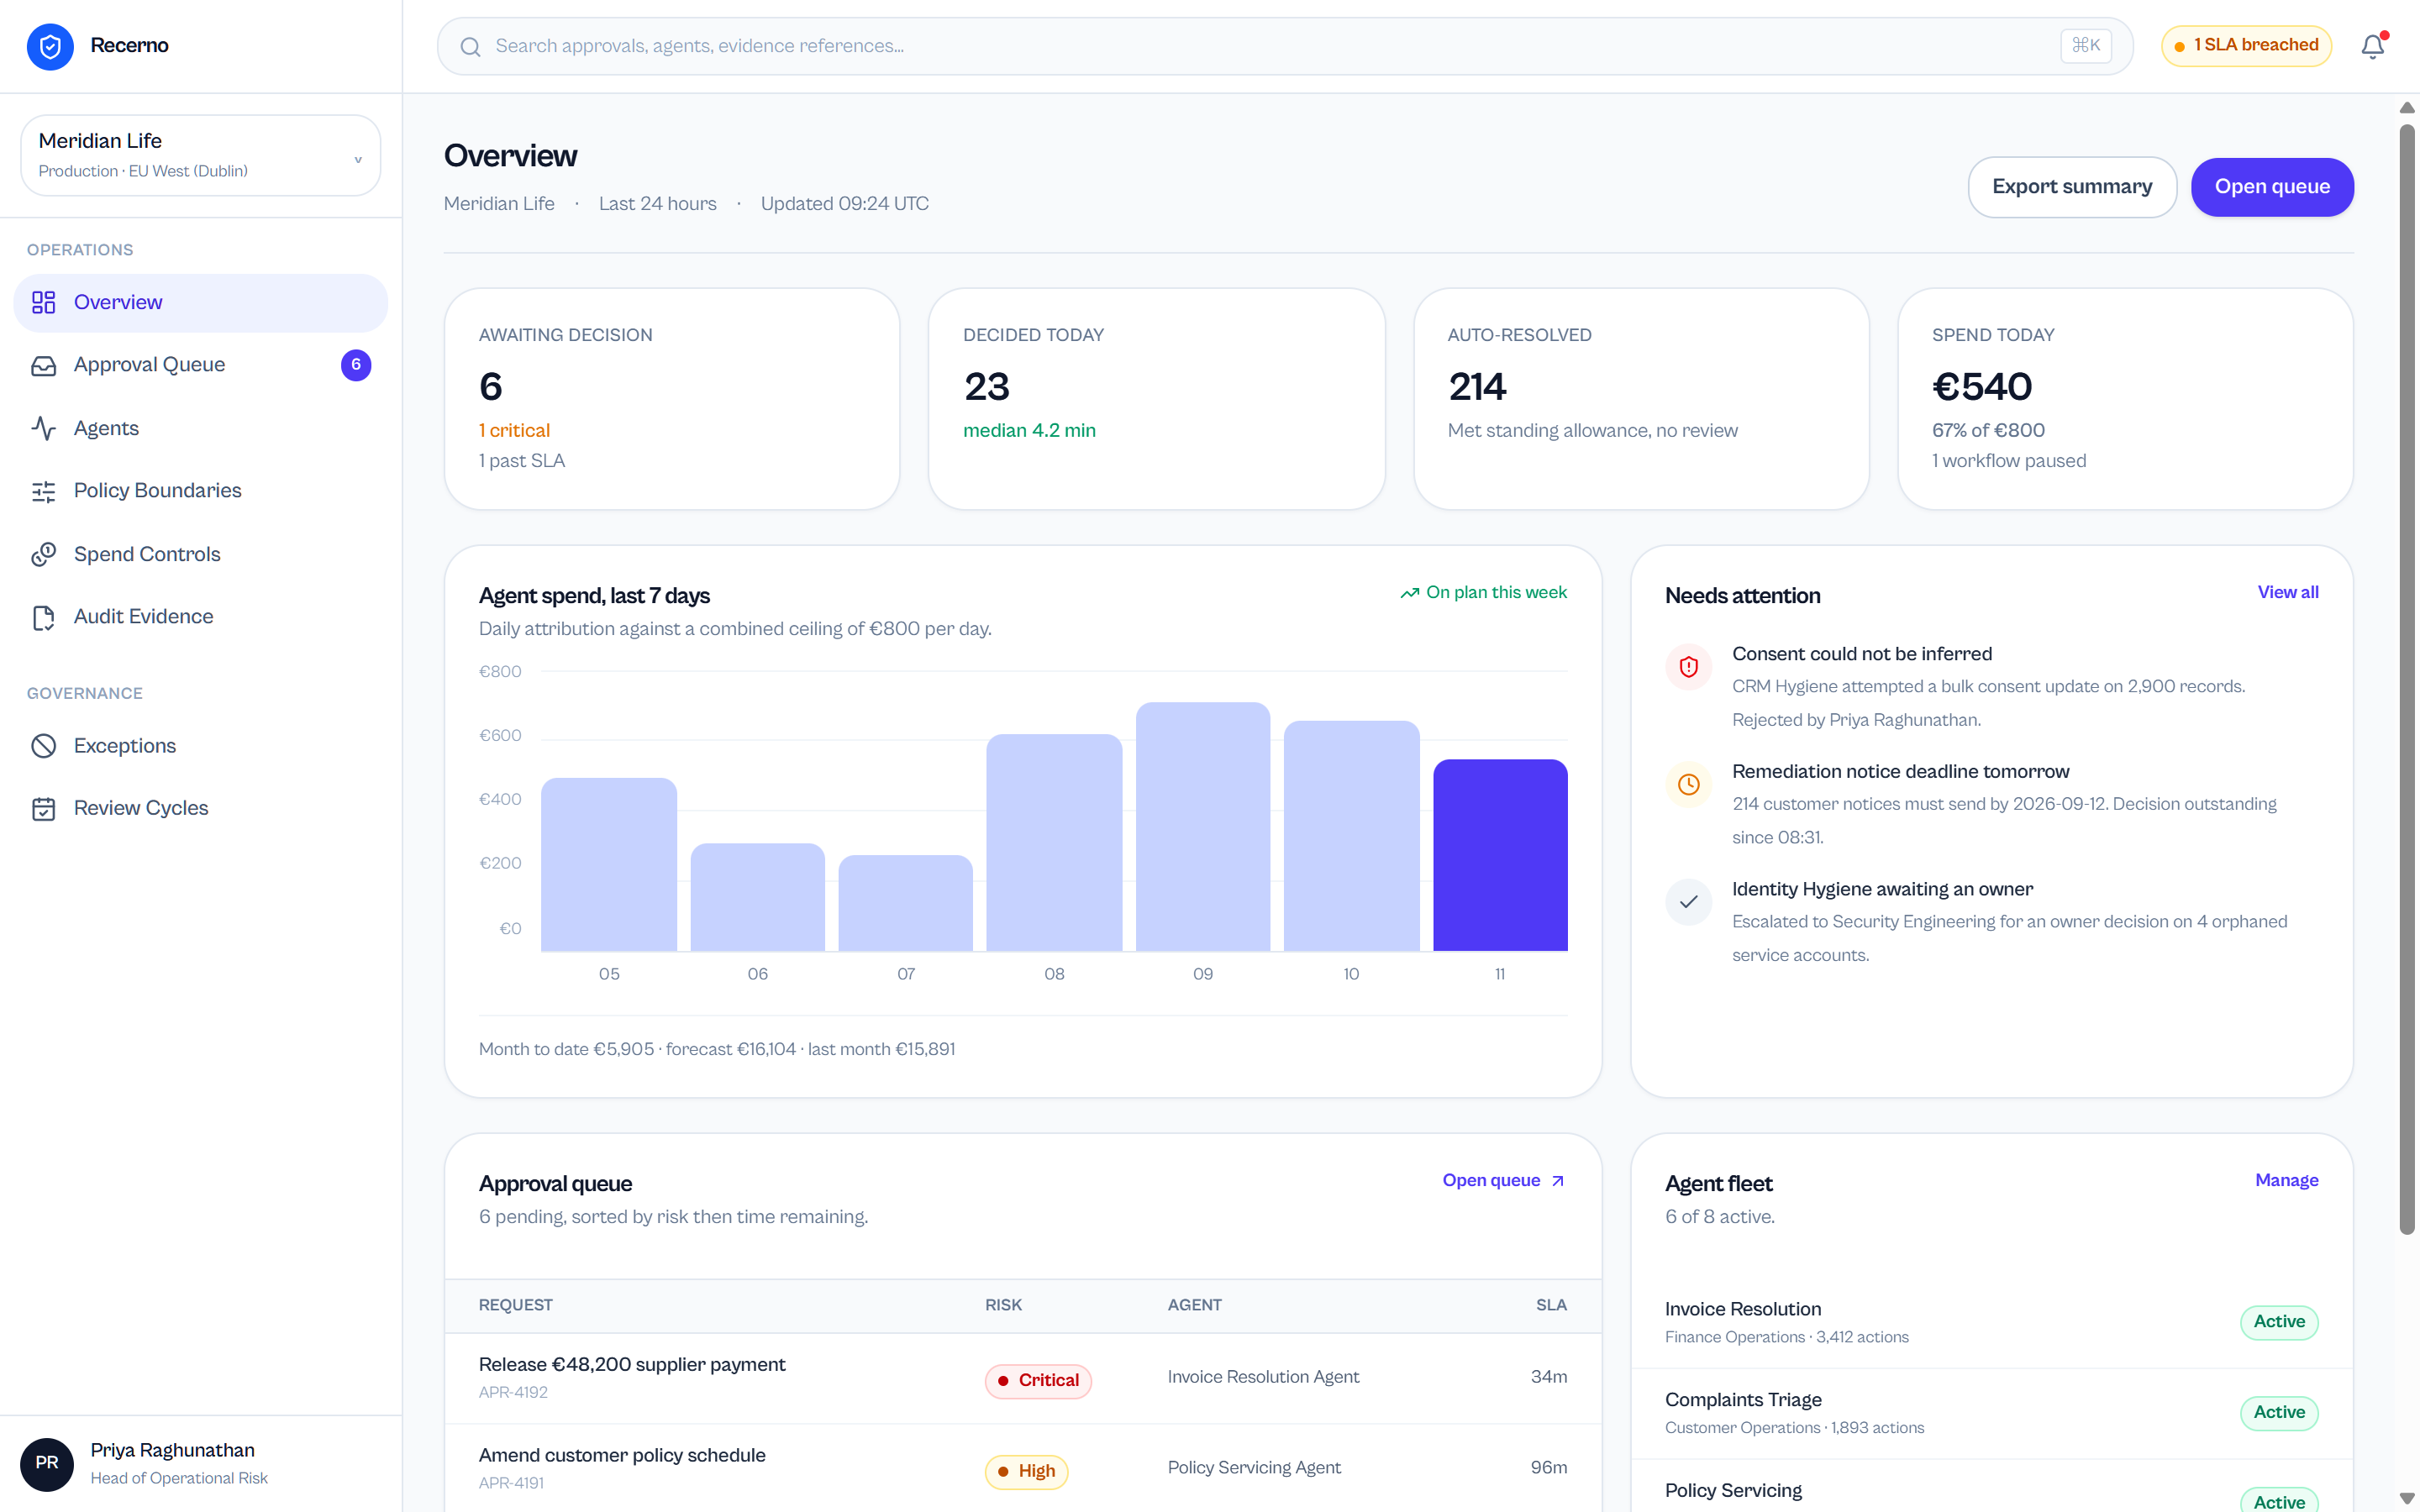The width and height of the screenshot is (2420, 1512).
Task: Click the Approval Queue inbox icon
Action: [43, 365]
